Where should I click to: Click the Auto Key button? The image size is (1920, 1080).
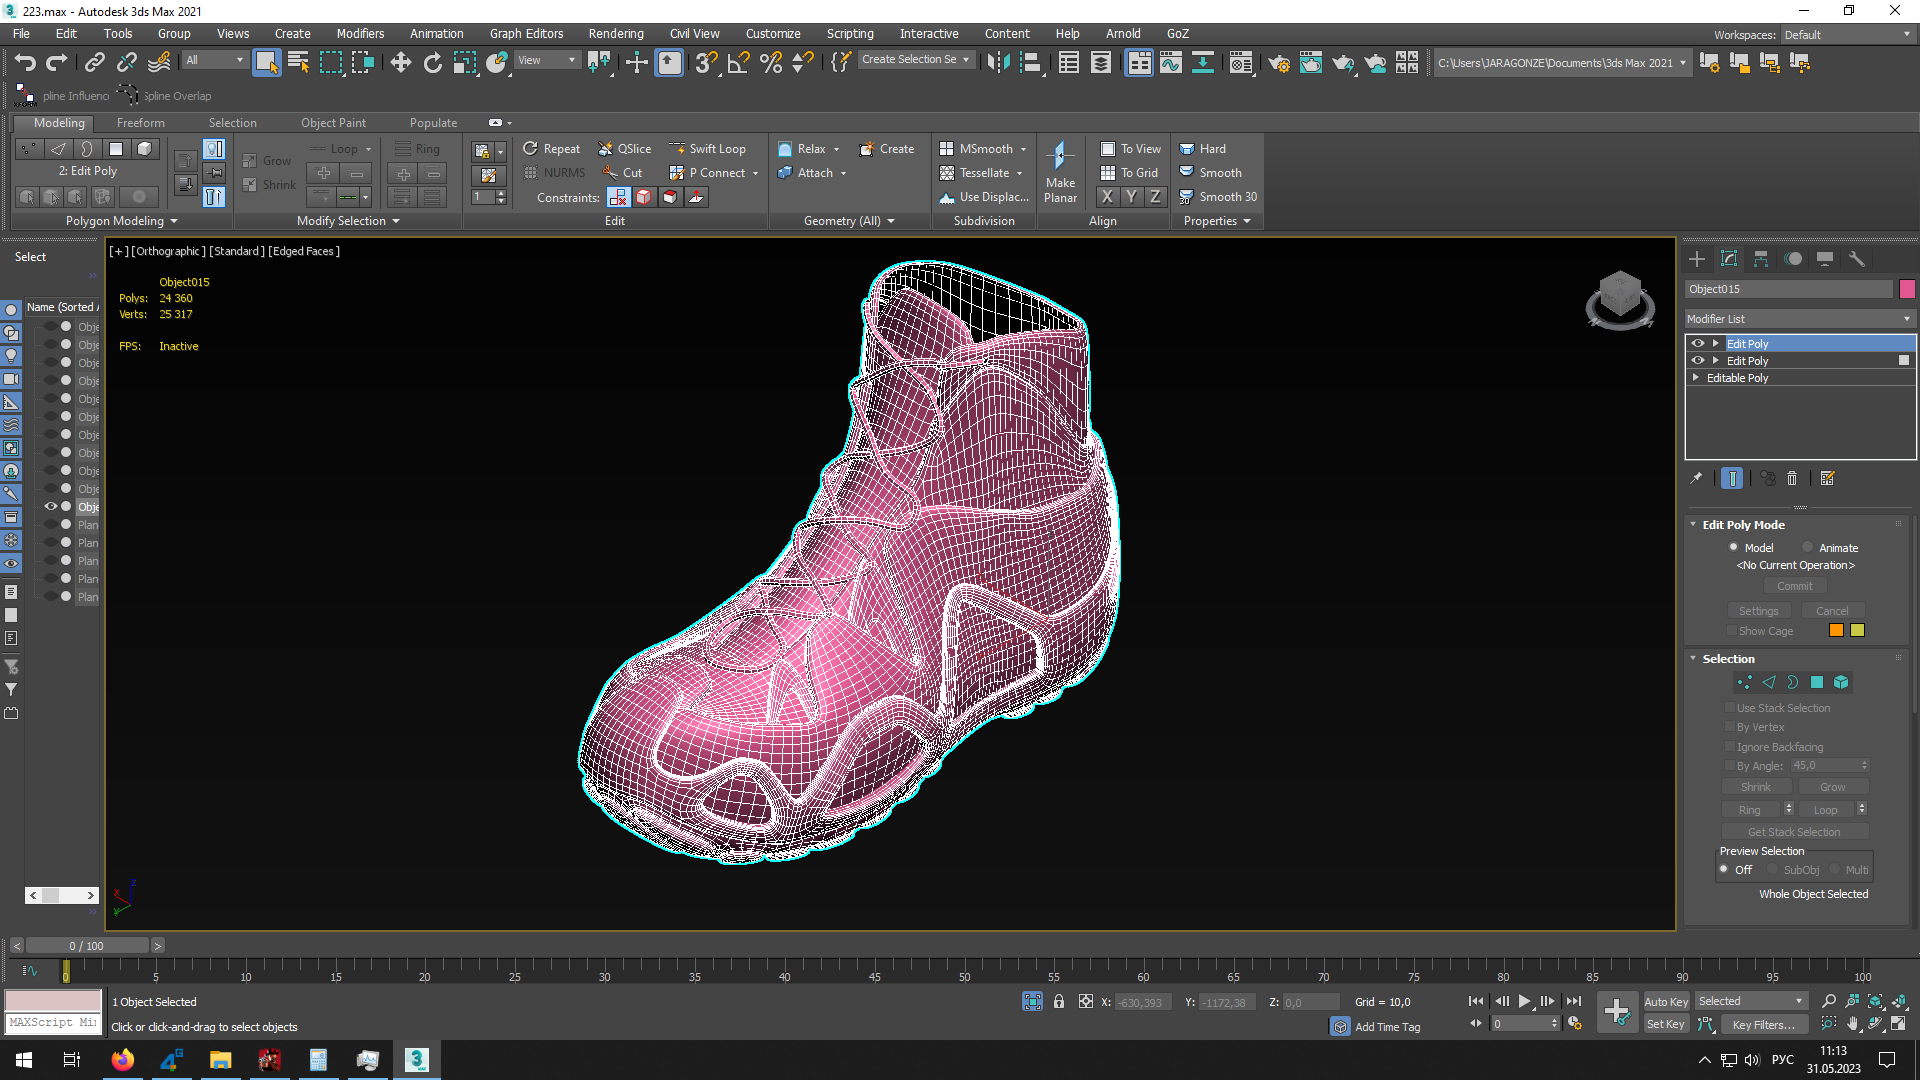(x=1665, y=1002)
